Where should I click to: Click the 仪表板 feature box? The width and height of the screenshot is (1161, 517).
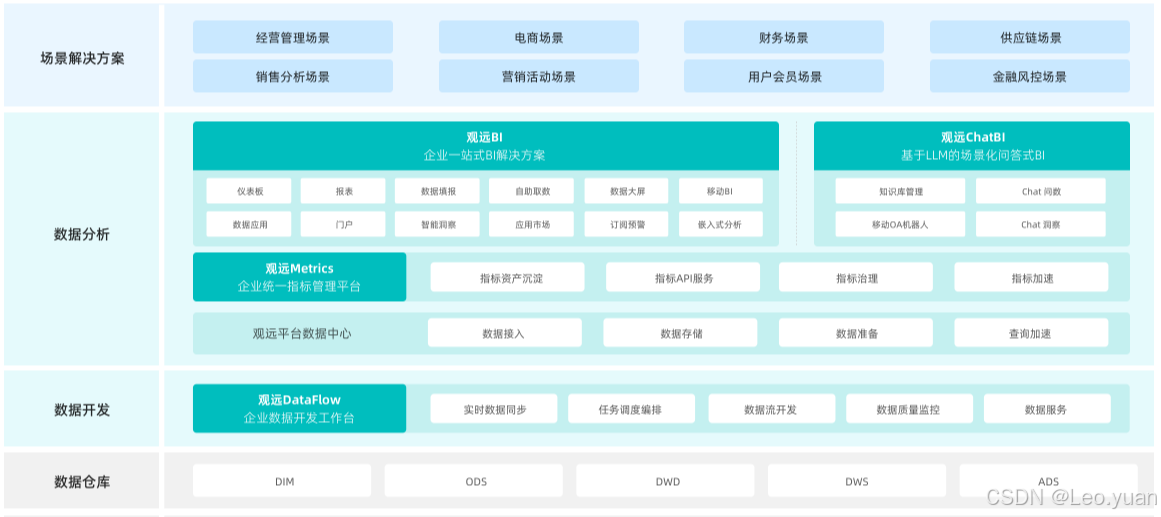(x=250, y=191)
